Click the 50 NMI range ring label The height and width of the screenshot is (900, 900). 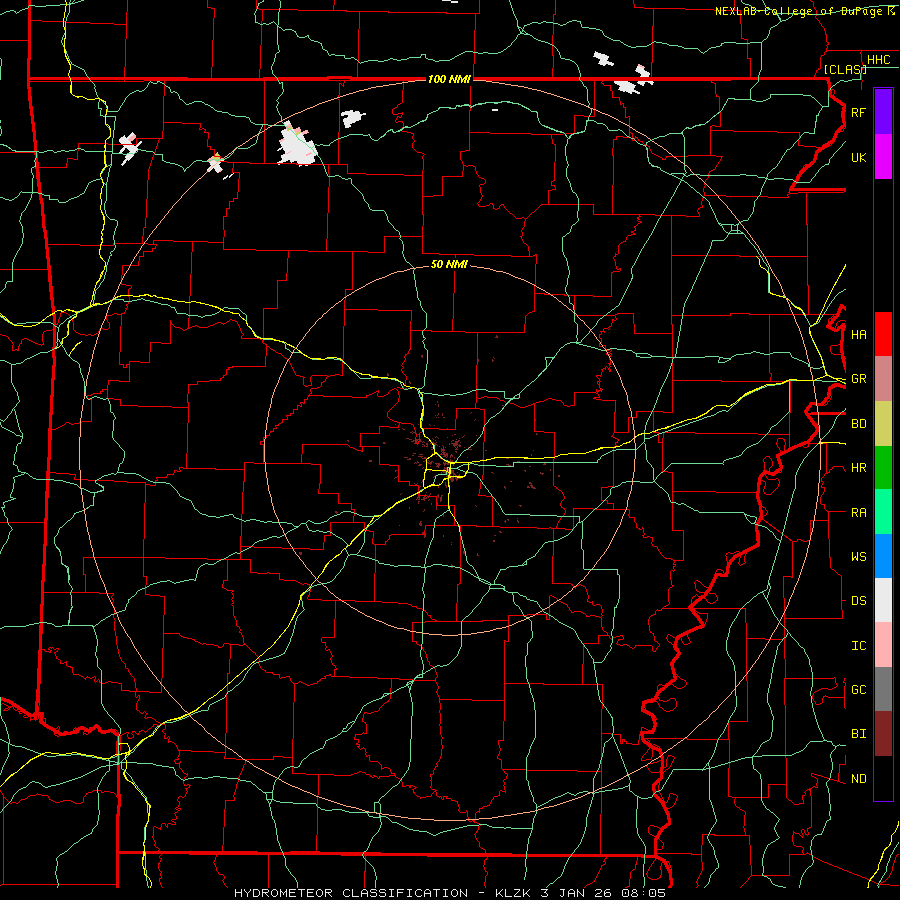(449, 264)
